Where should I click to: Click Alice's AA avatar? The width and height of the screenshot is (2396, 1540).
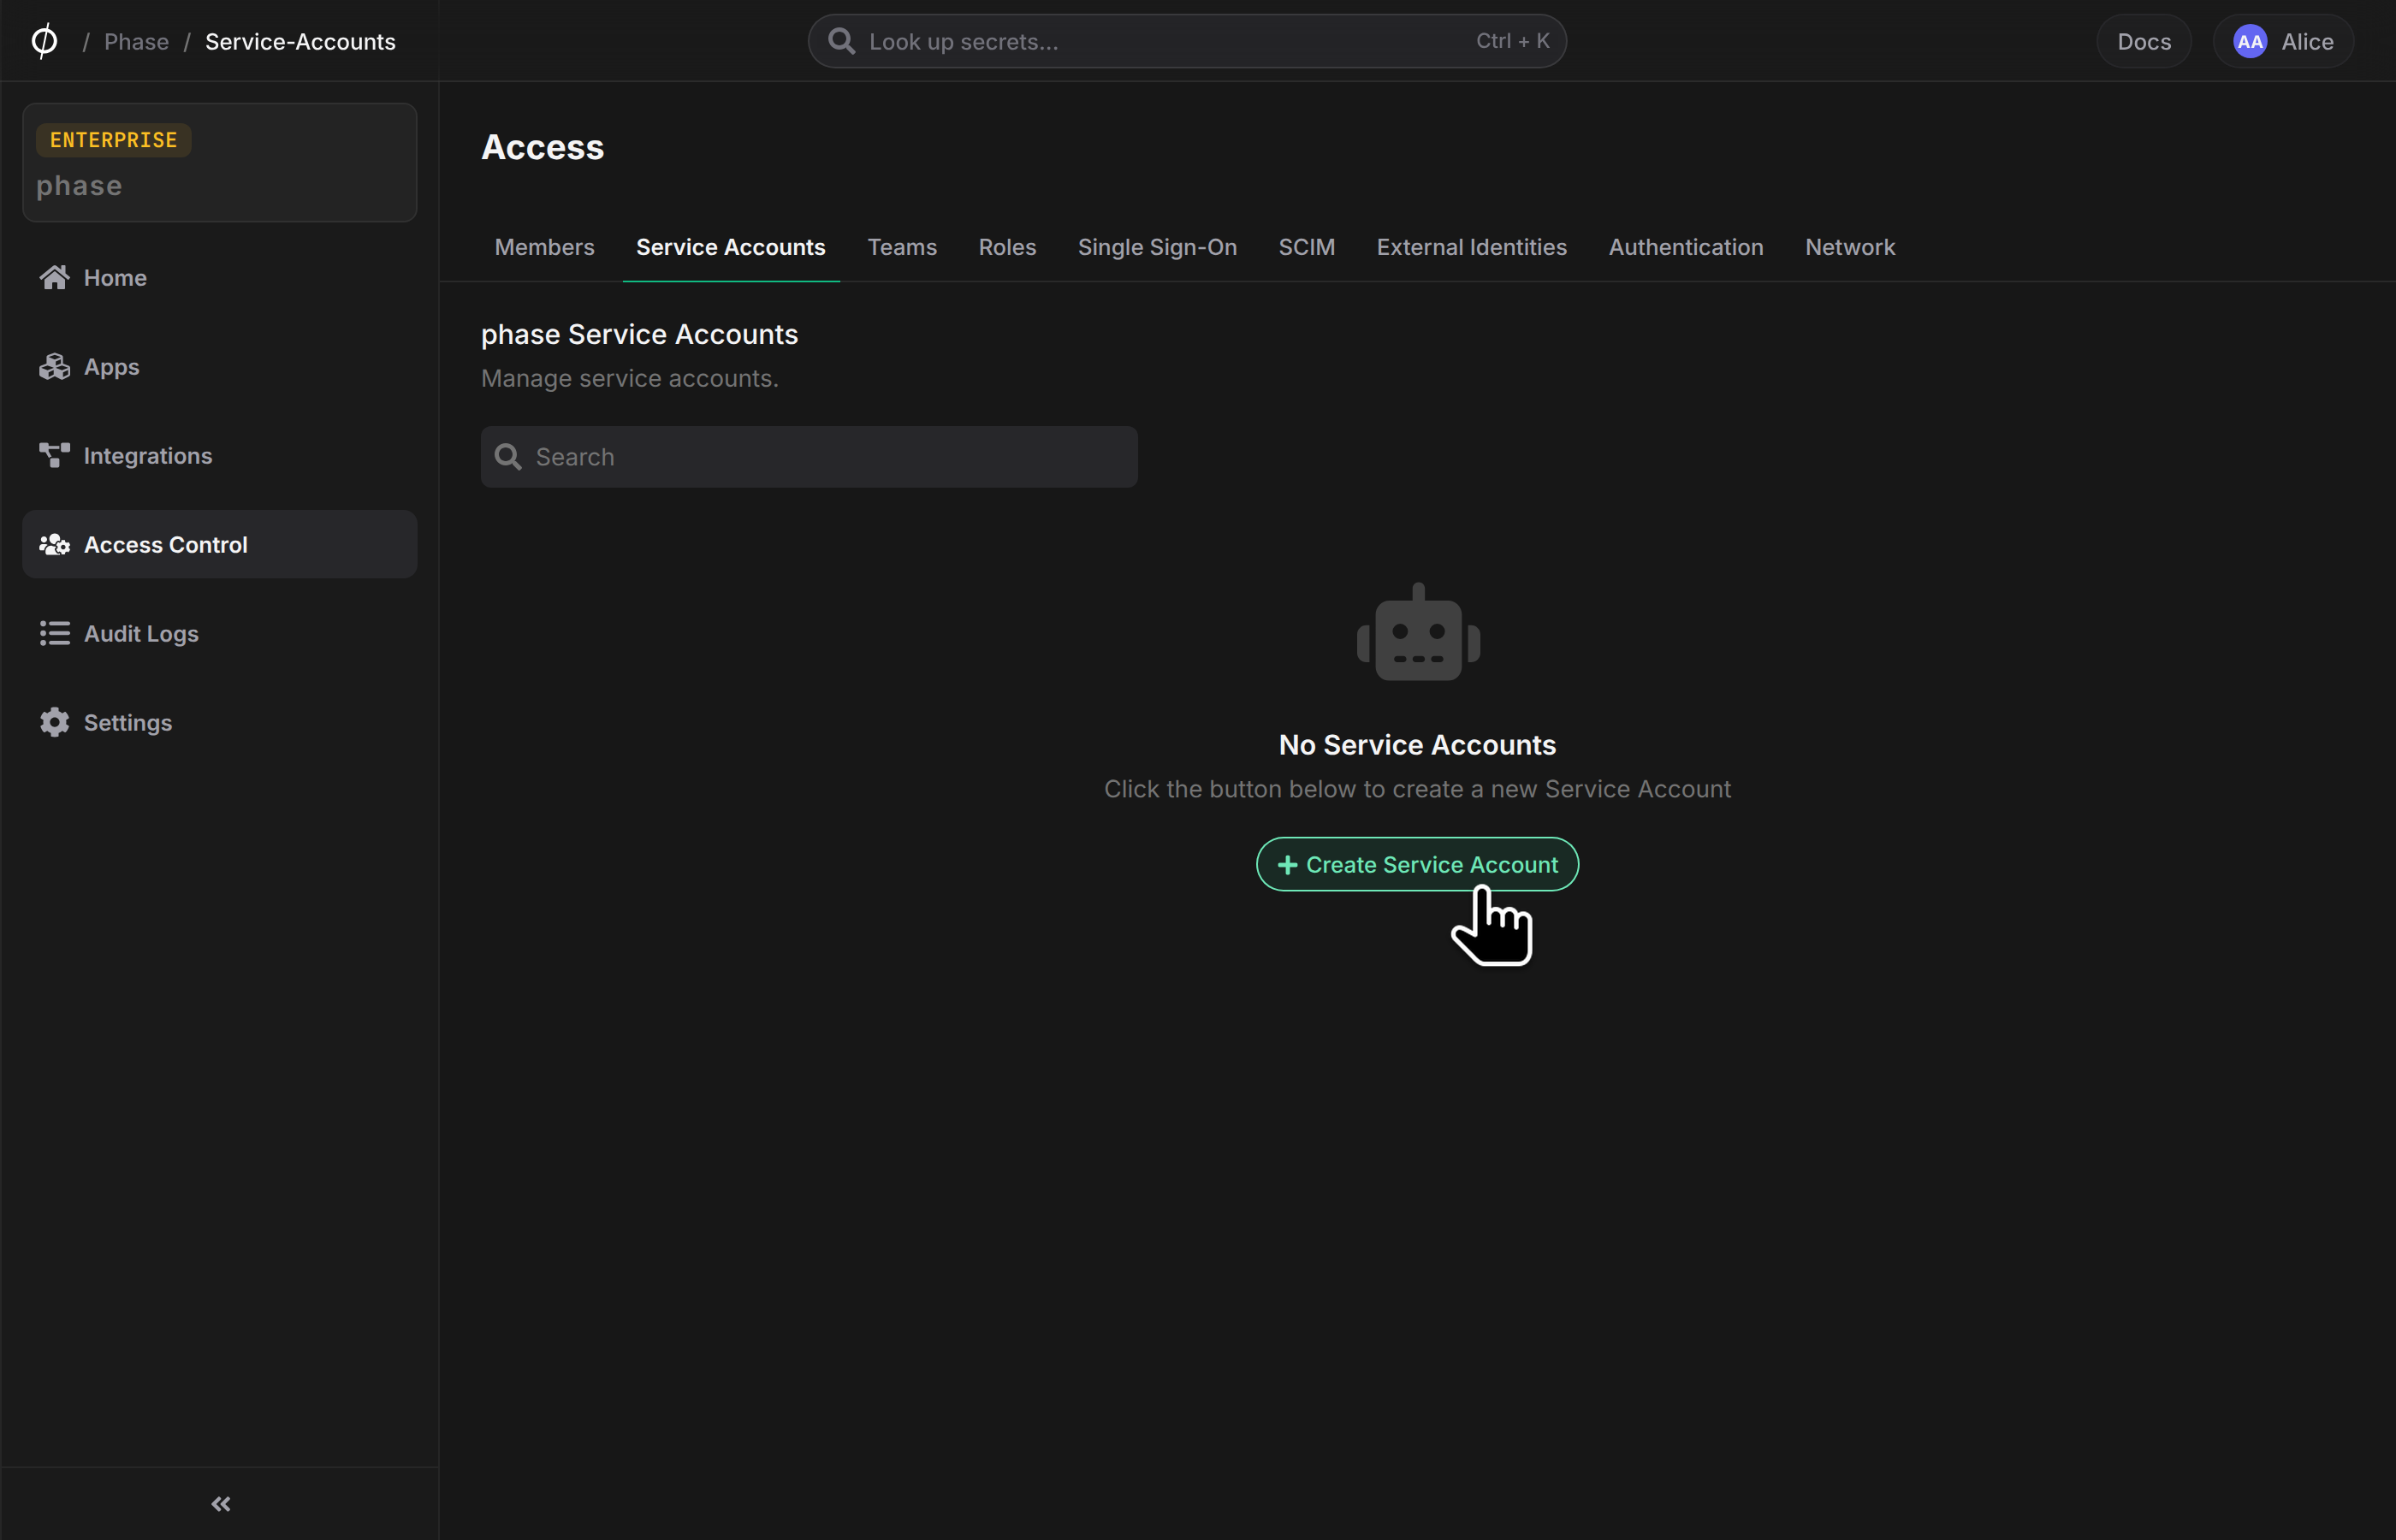pyautogui.click(x=2250, y=42)
